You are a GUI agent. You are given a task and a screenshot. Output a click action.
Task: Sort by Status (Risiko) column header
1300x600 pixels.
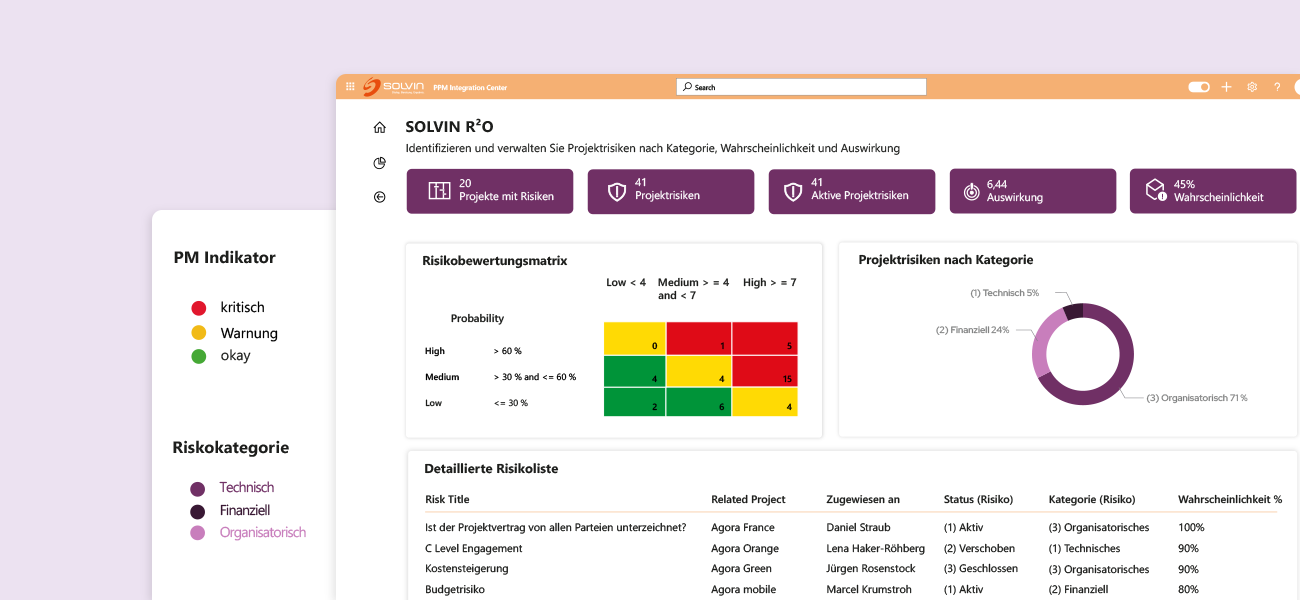[978, 499]
